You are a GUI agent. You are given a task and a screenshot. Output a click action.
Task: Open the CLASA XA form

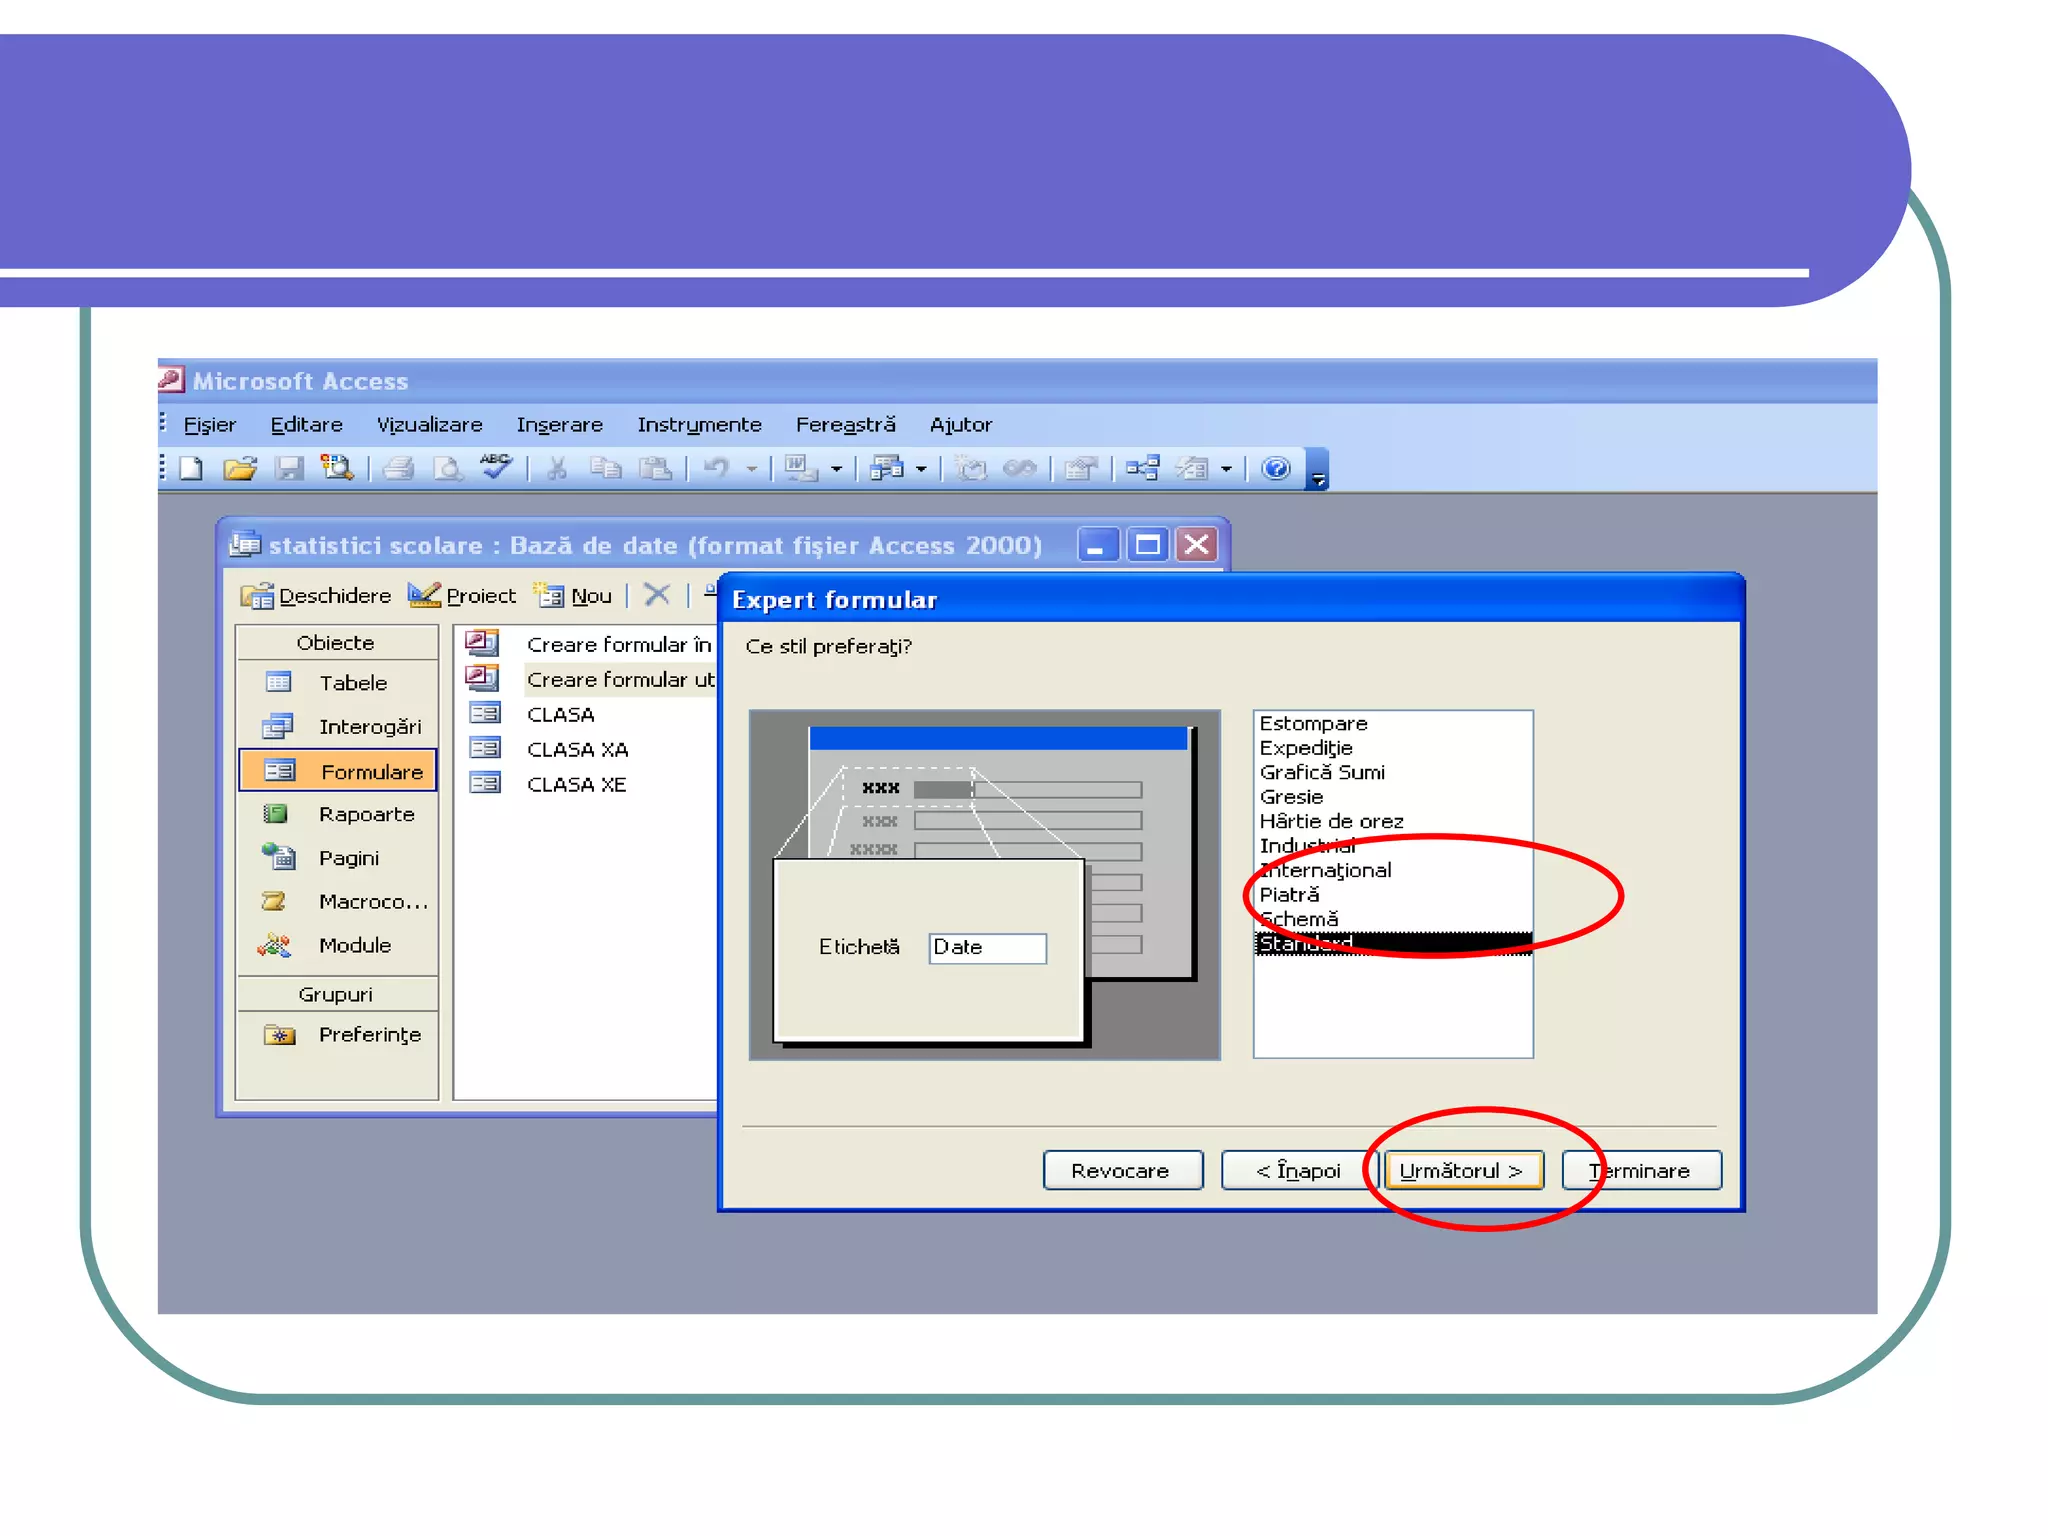[x=576, y=749]
